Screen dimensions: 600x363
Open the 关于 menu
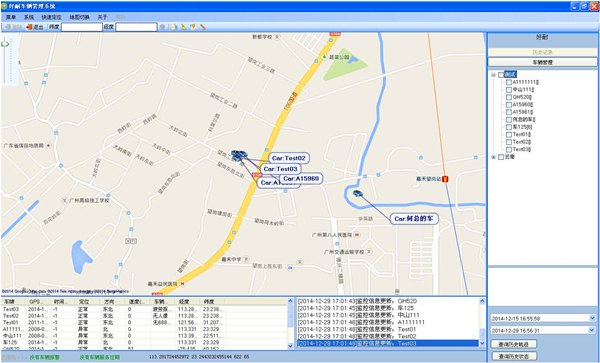[x=102, y=17]
